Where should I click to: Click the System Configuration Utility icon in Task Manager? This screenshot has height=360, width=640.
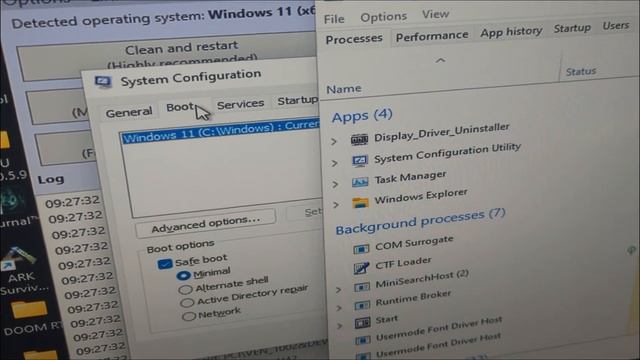click(x=360, y=160)
